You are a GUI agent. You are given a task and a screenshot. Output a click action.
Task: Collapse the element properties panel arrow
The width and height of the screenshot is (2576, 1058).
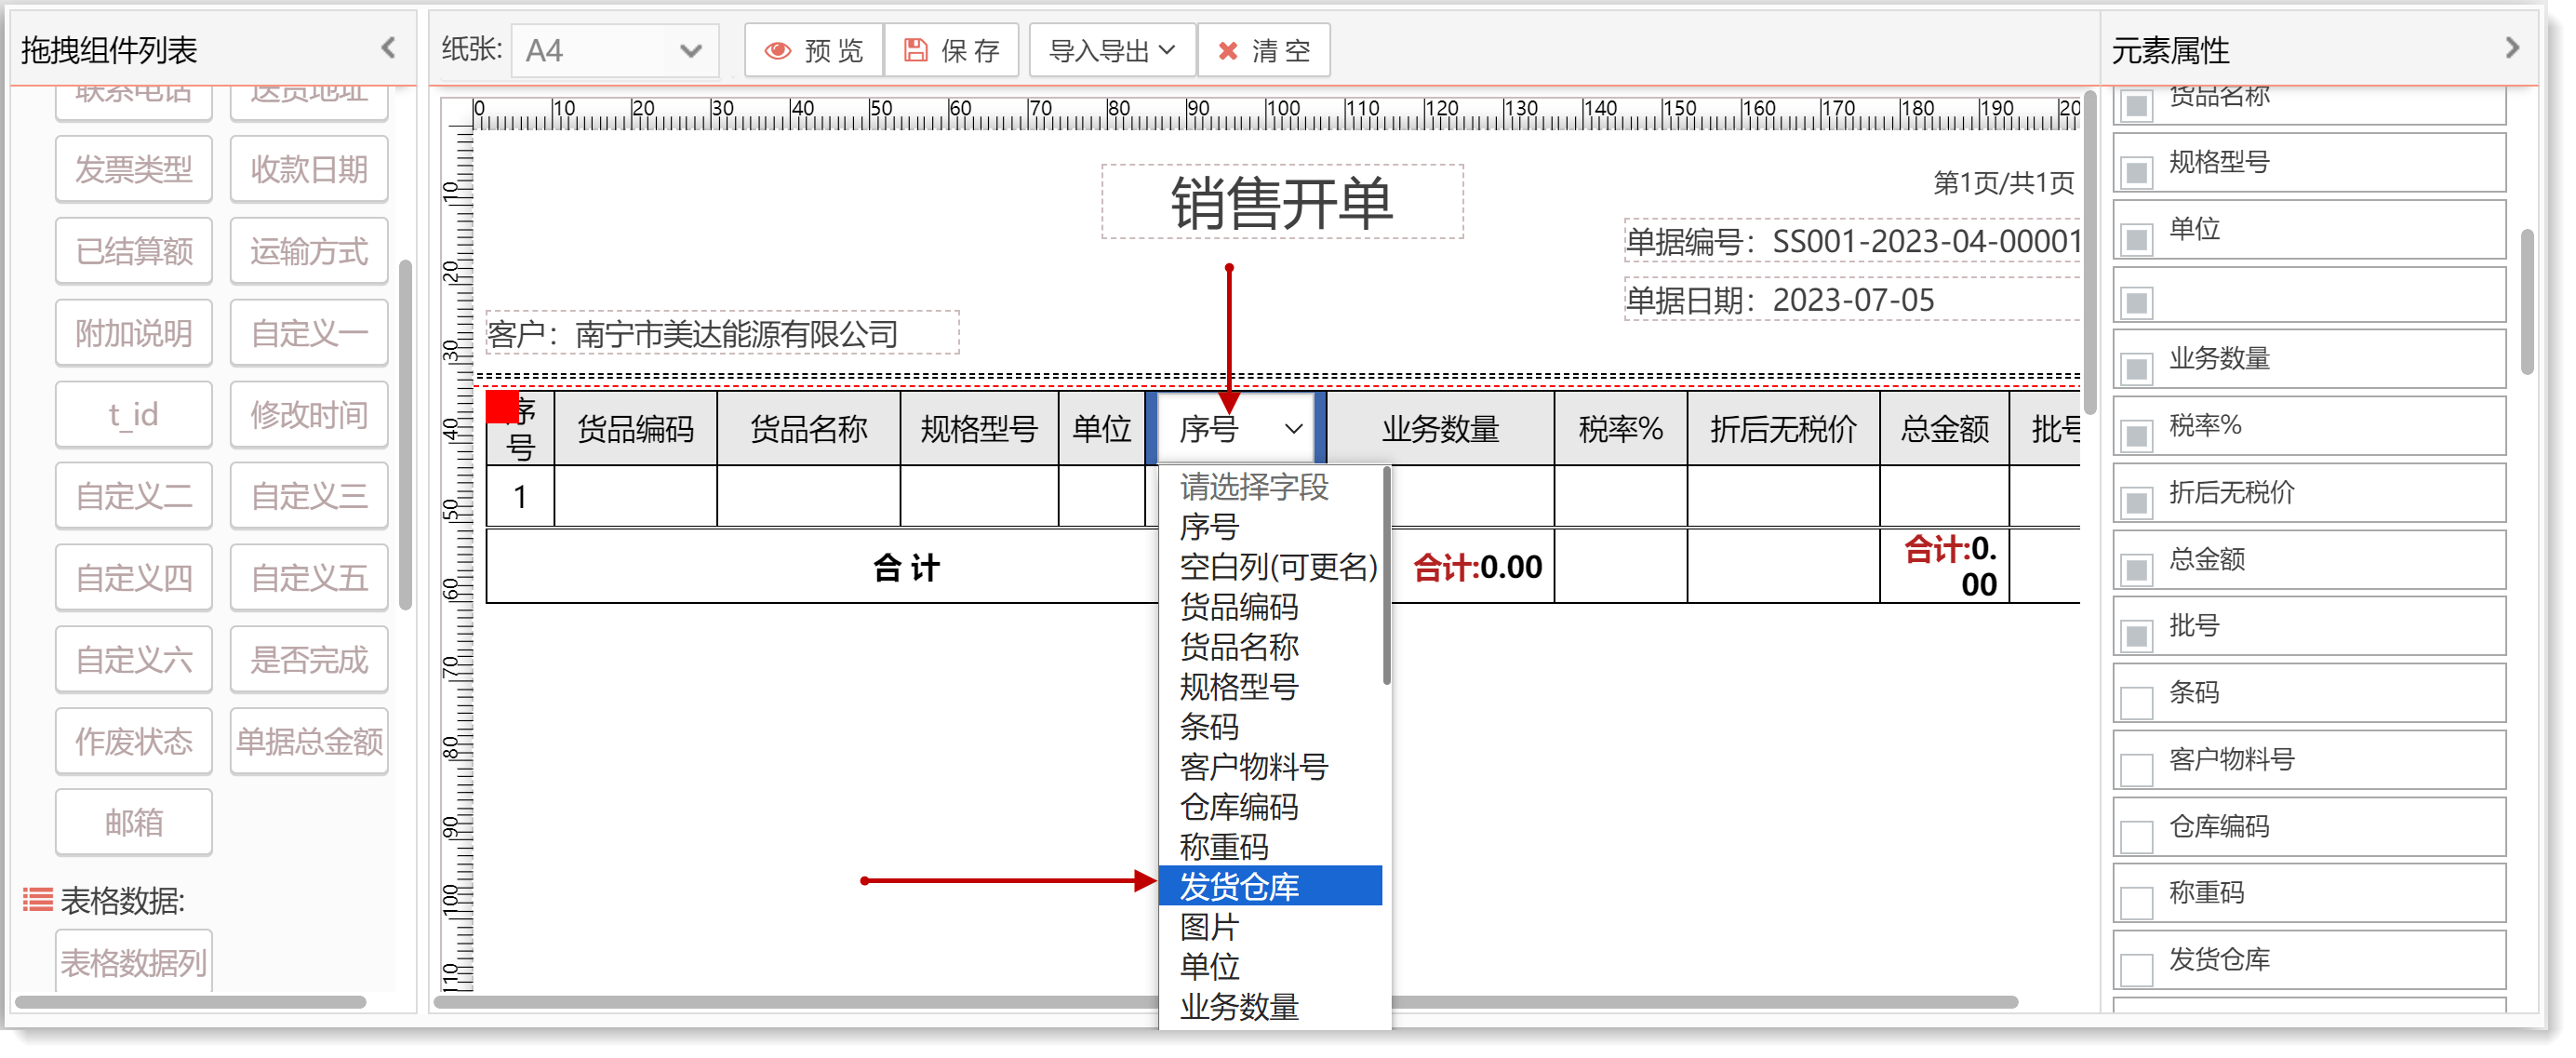click(x=2512, y=48)
